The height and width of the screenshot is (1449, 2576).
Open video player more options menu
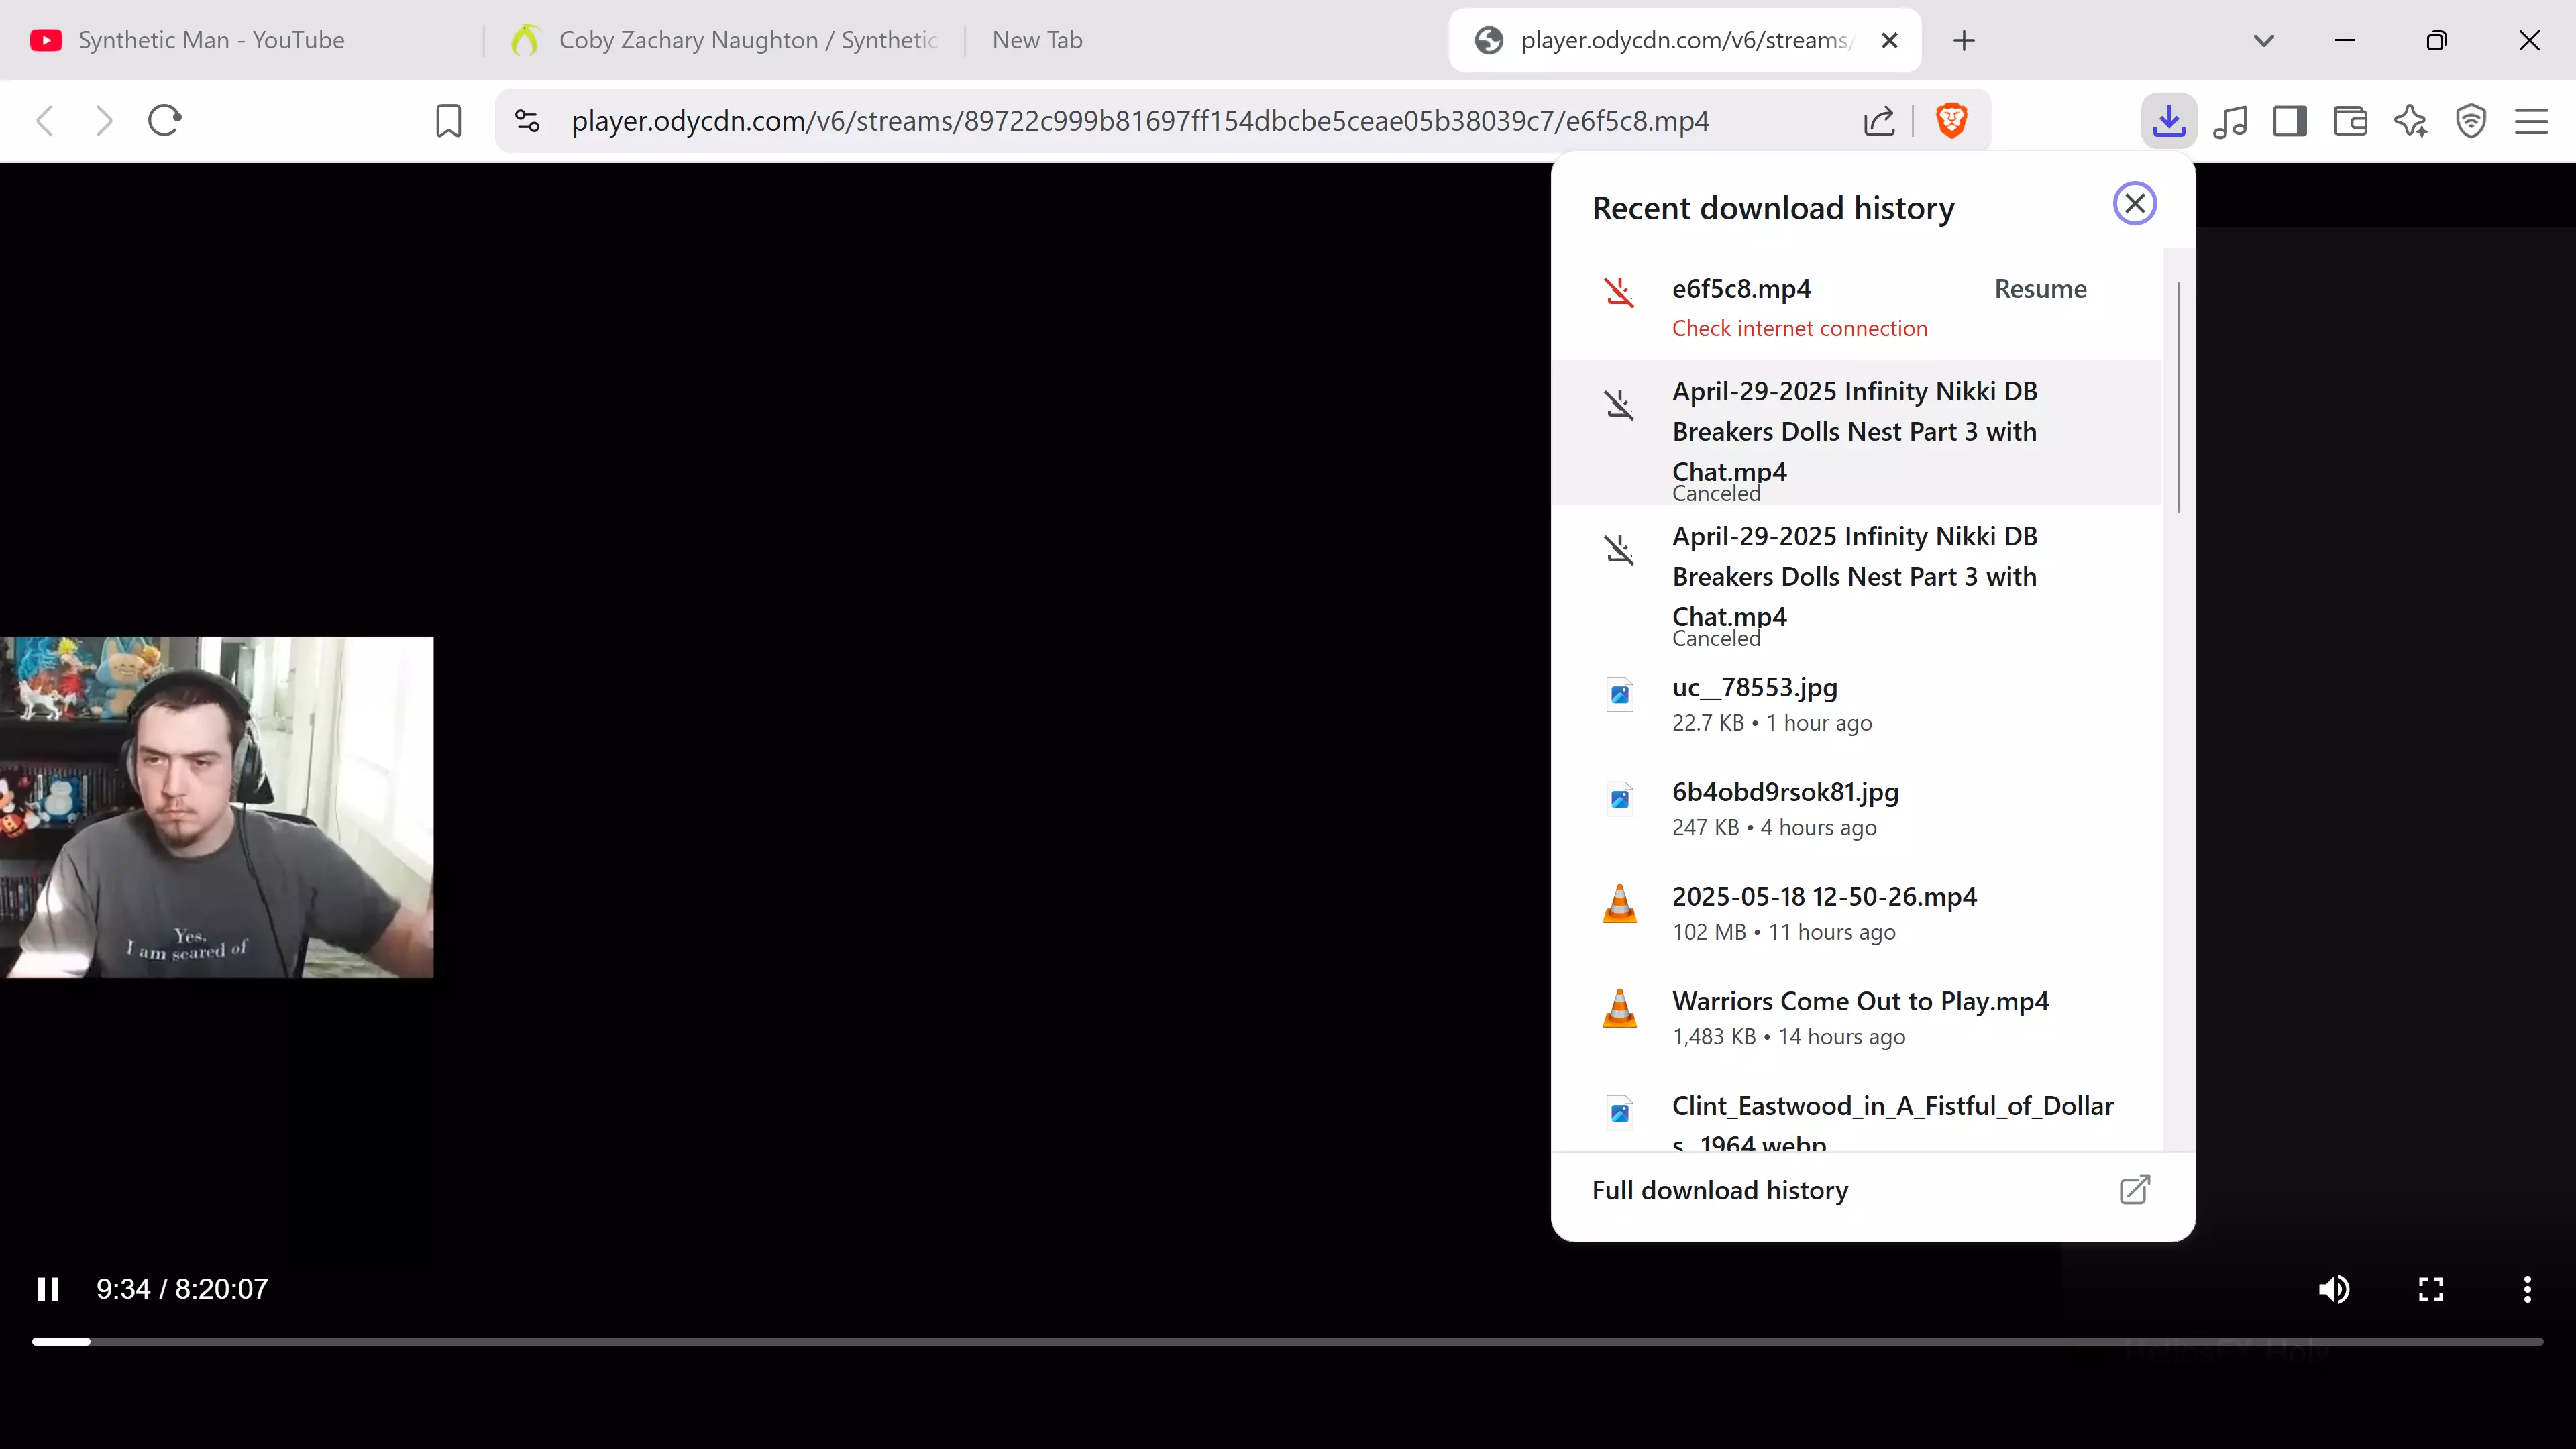click(x=2527, y=1289)
